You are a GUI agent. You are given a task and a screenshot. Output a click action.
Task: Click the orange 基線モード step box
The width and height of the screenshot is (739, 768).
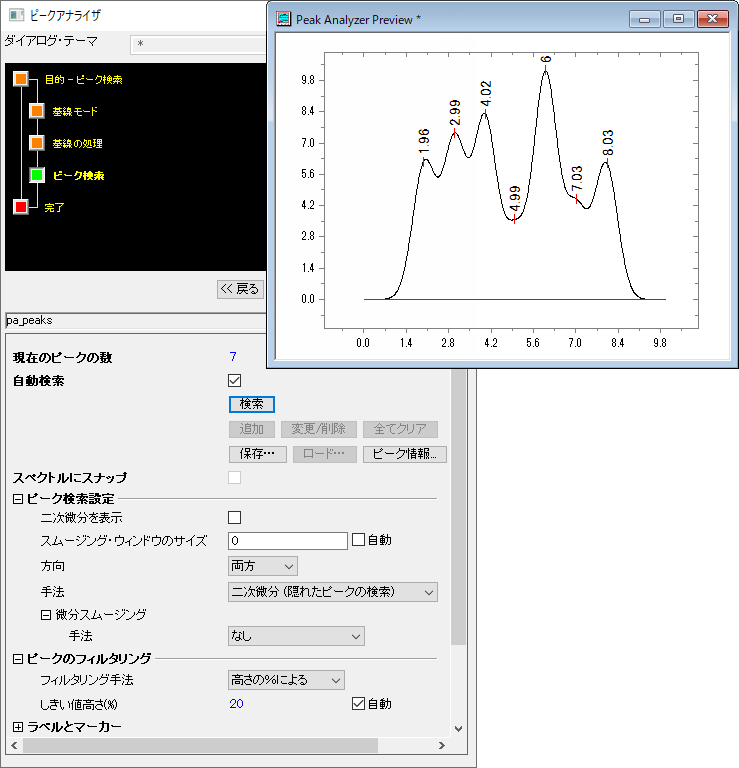coord(37,111)
